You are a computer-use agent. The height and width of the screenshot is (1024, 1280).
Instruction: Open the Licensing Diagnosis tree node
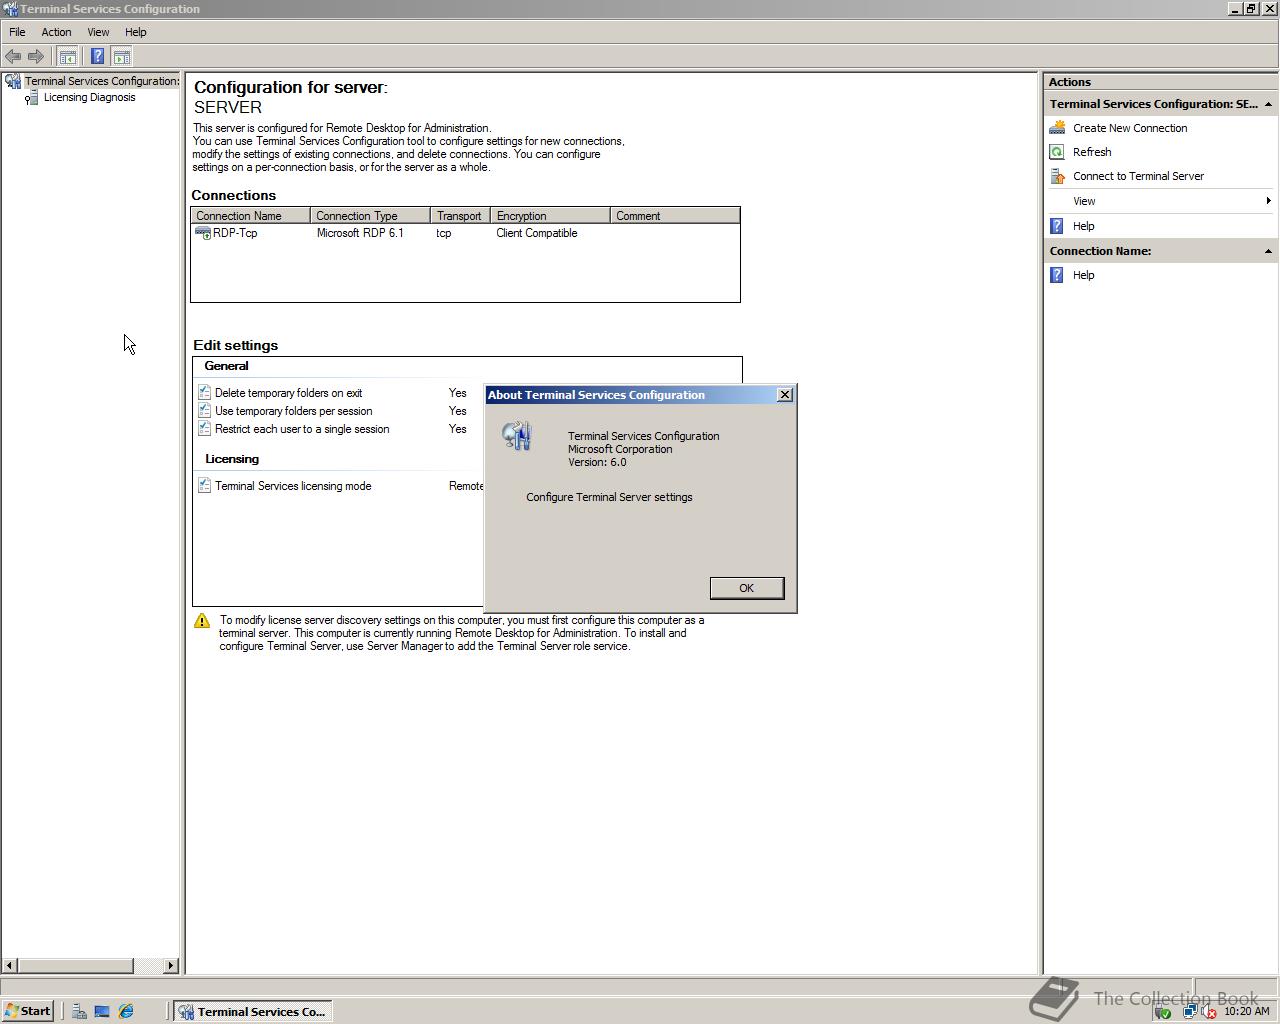89,97
